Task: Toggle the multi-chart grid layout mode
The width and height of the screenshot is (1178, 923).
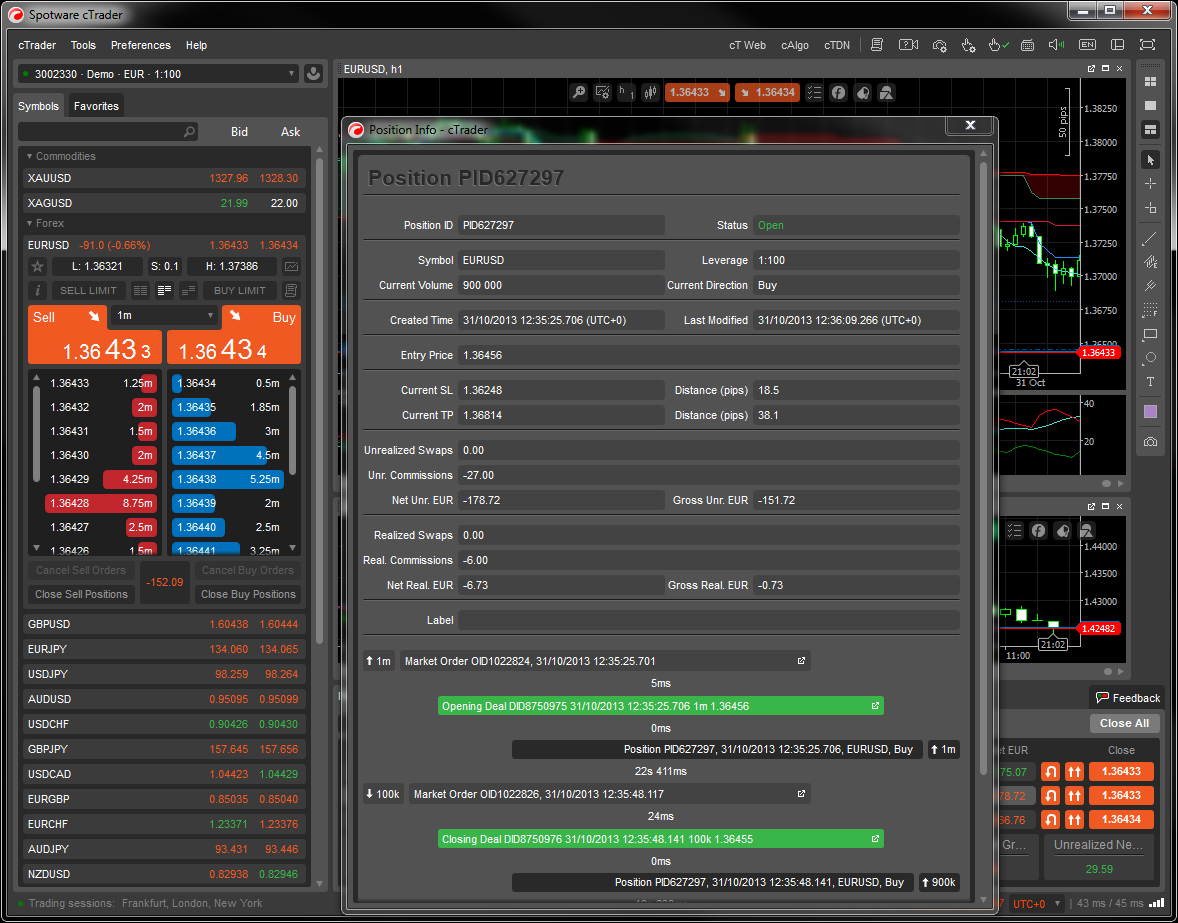Action: coord(1150,82)
